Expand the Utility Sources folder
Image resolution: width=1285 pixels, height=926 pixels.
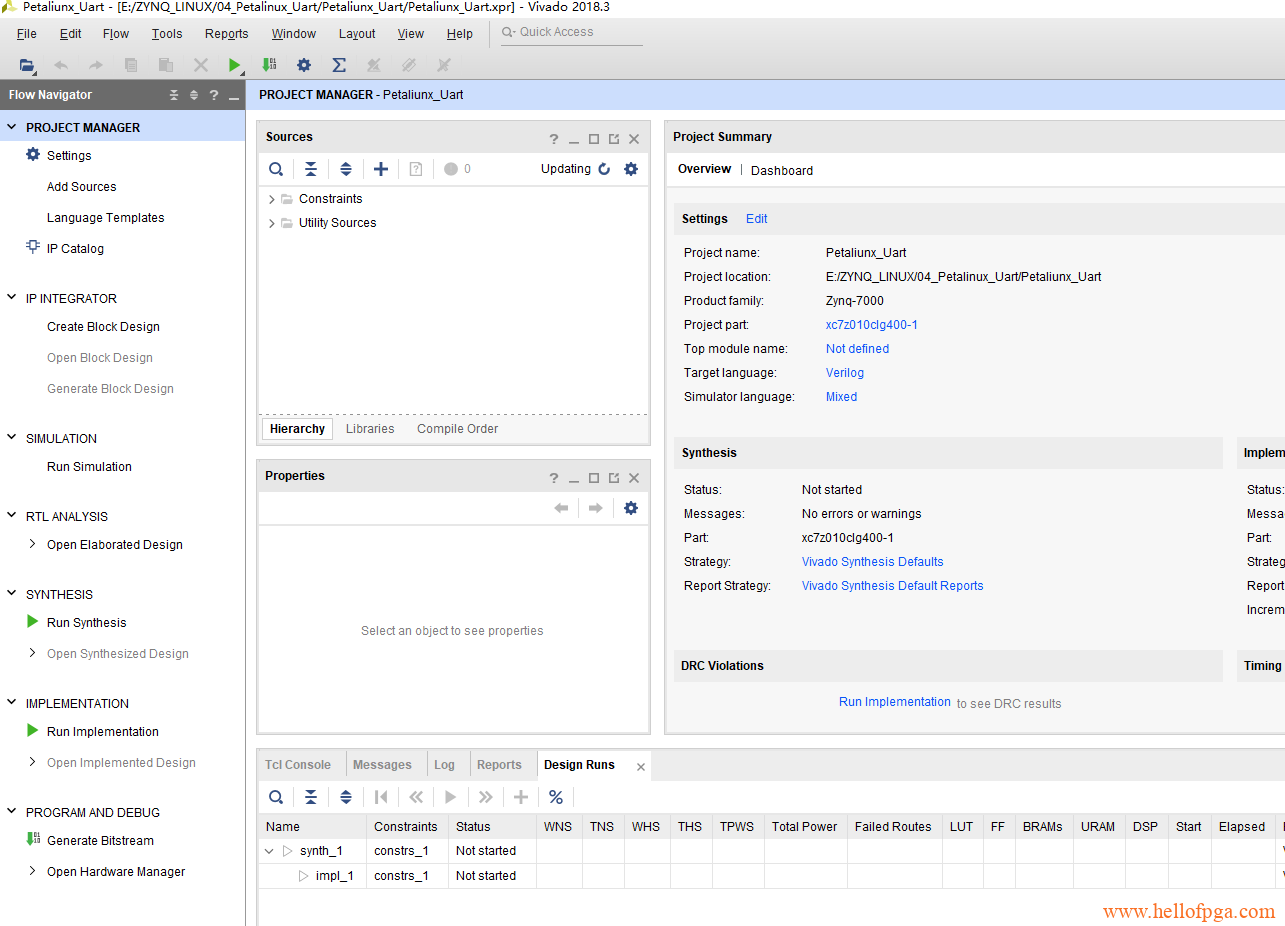click(x=271, y=223)
